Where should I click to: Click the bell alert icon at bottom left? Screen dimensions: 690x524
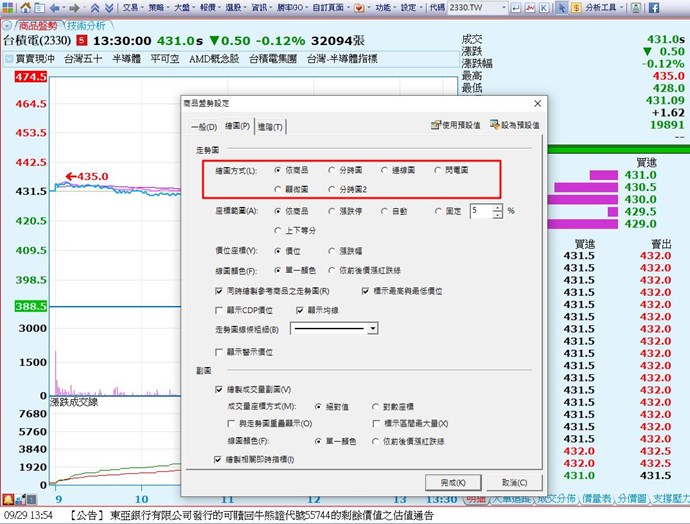[x=7, y=498]
